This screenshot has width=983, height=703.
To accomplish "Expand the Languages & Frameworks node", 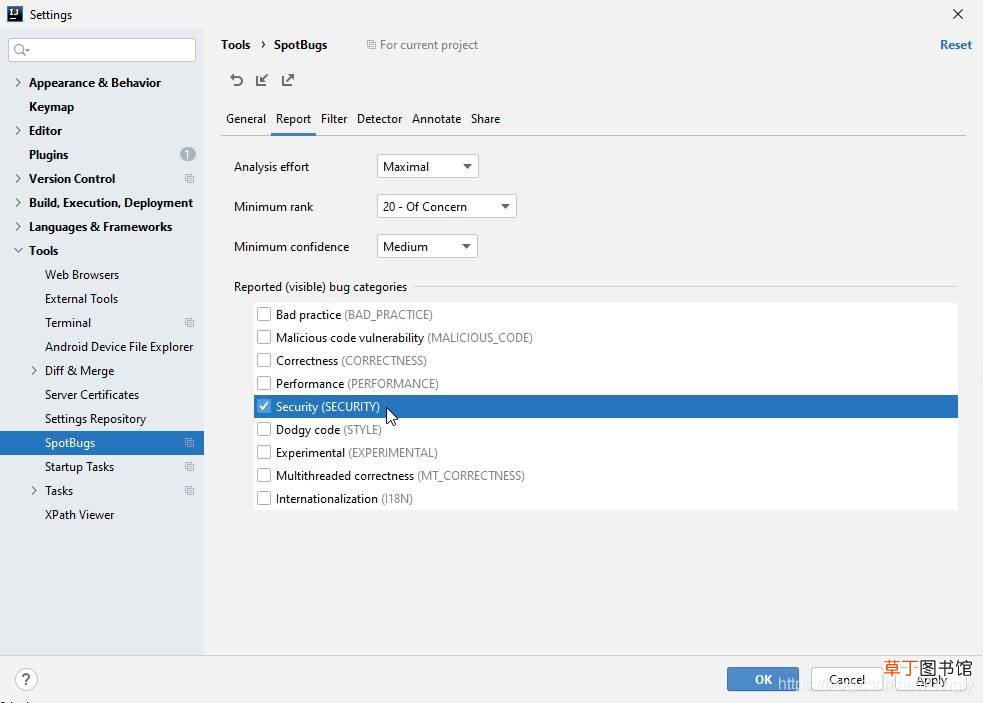I will [x=18, y=226].
